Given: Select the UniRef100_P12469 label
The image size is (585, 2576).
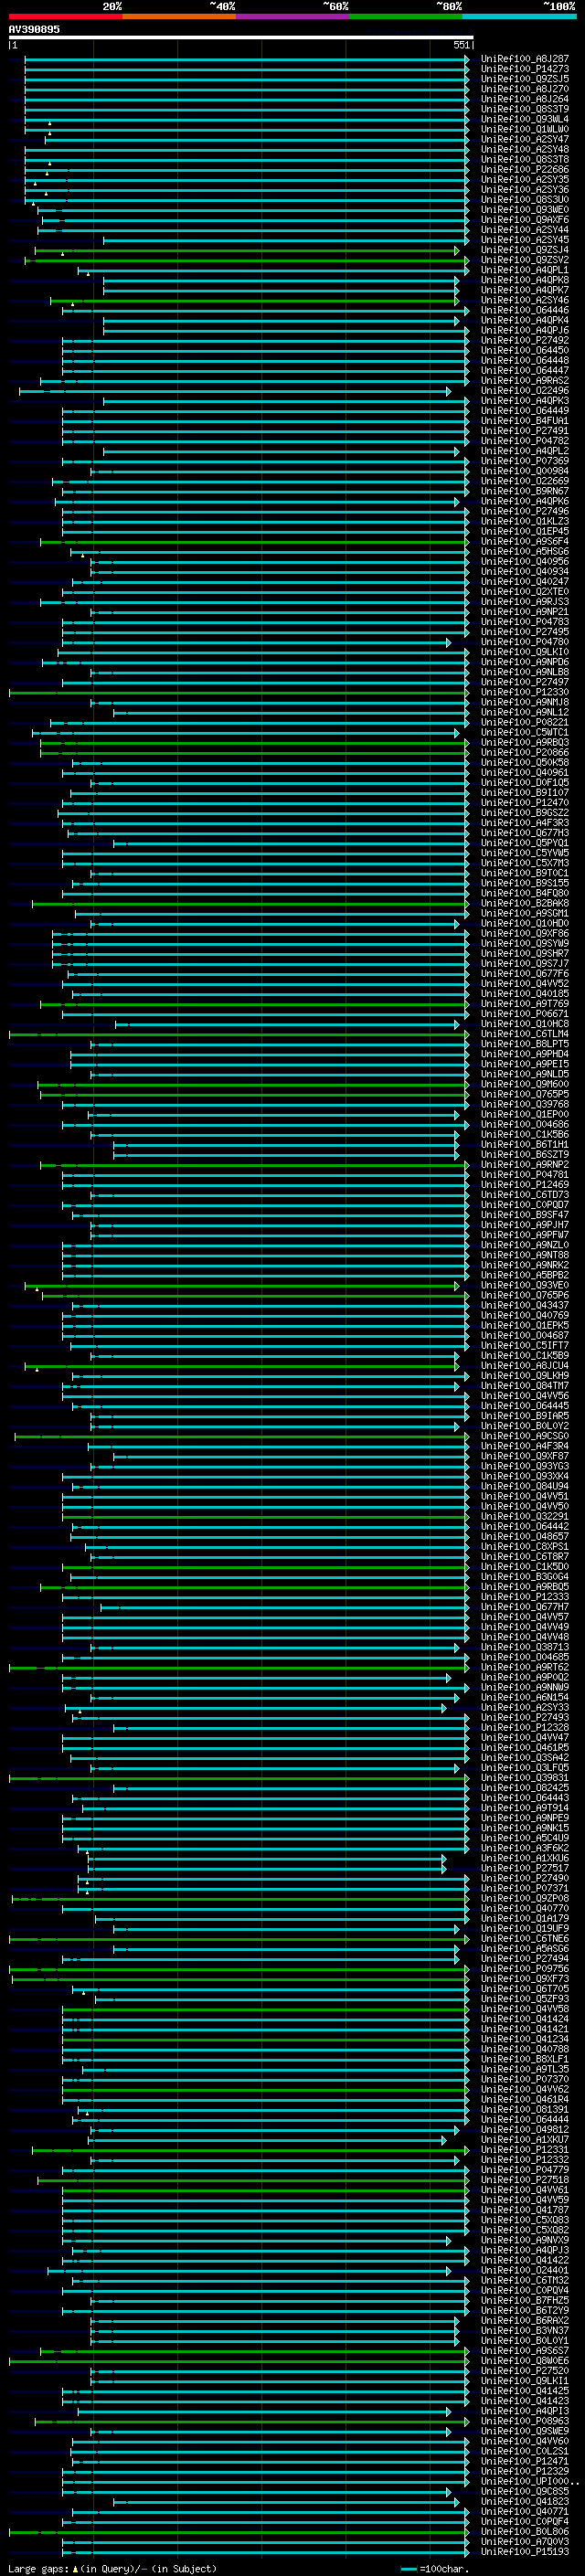Looking at the screenshot, I should [525, 1185].
